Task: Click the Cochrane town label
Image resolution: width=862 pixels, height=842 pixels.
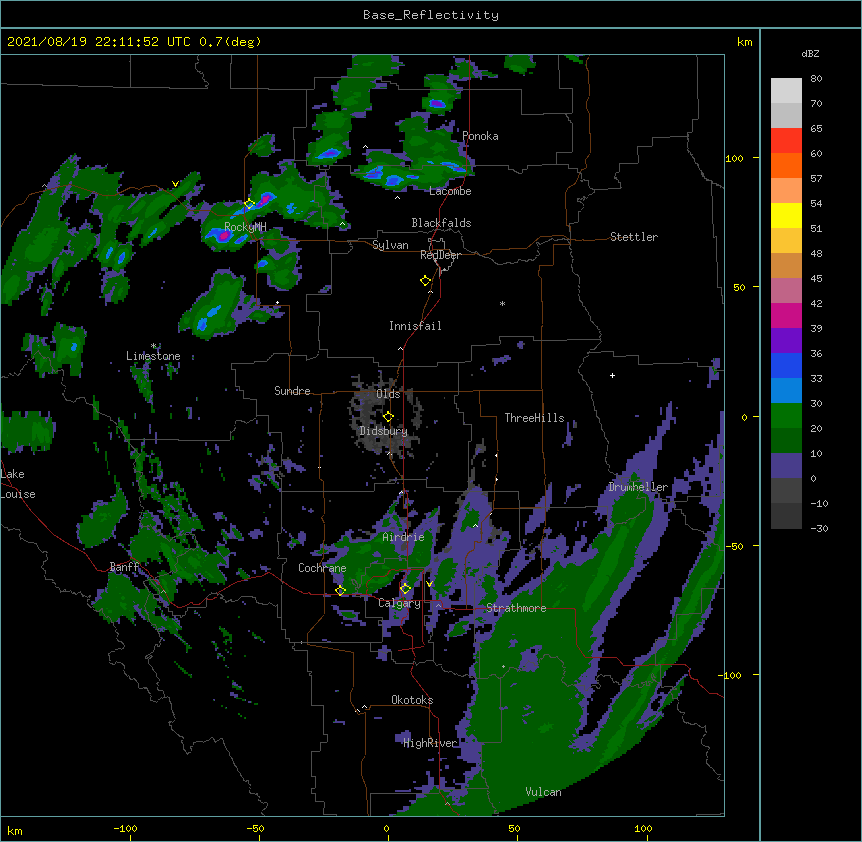Action: (322, 568)
